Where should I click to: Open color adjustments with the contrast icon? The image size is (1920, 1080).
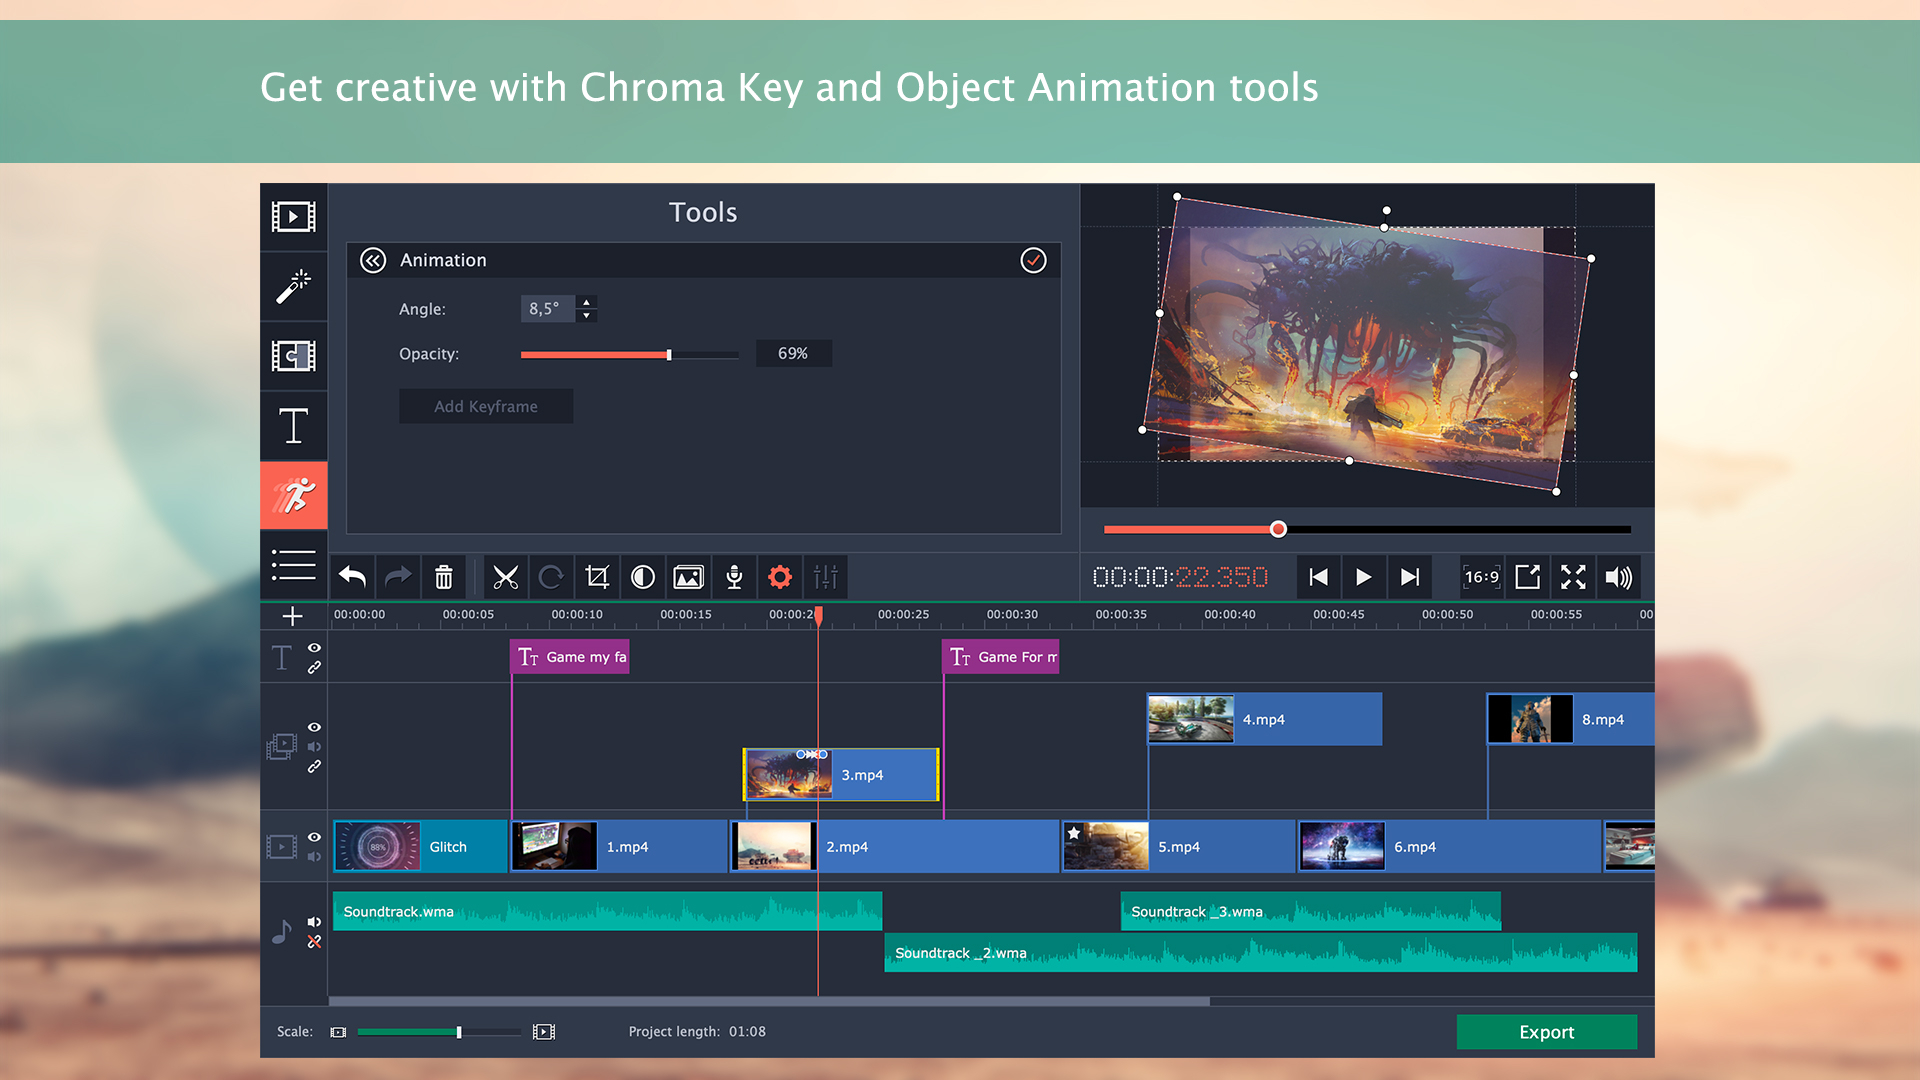(642, 577)
